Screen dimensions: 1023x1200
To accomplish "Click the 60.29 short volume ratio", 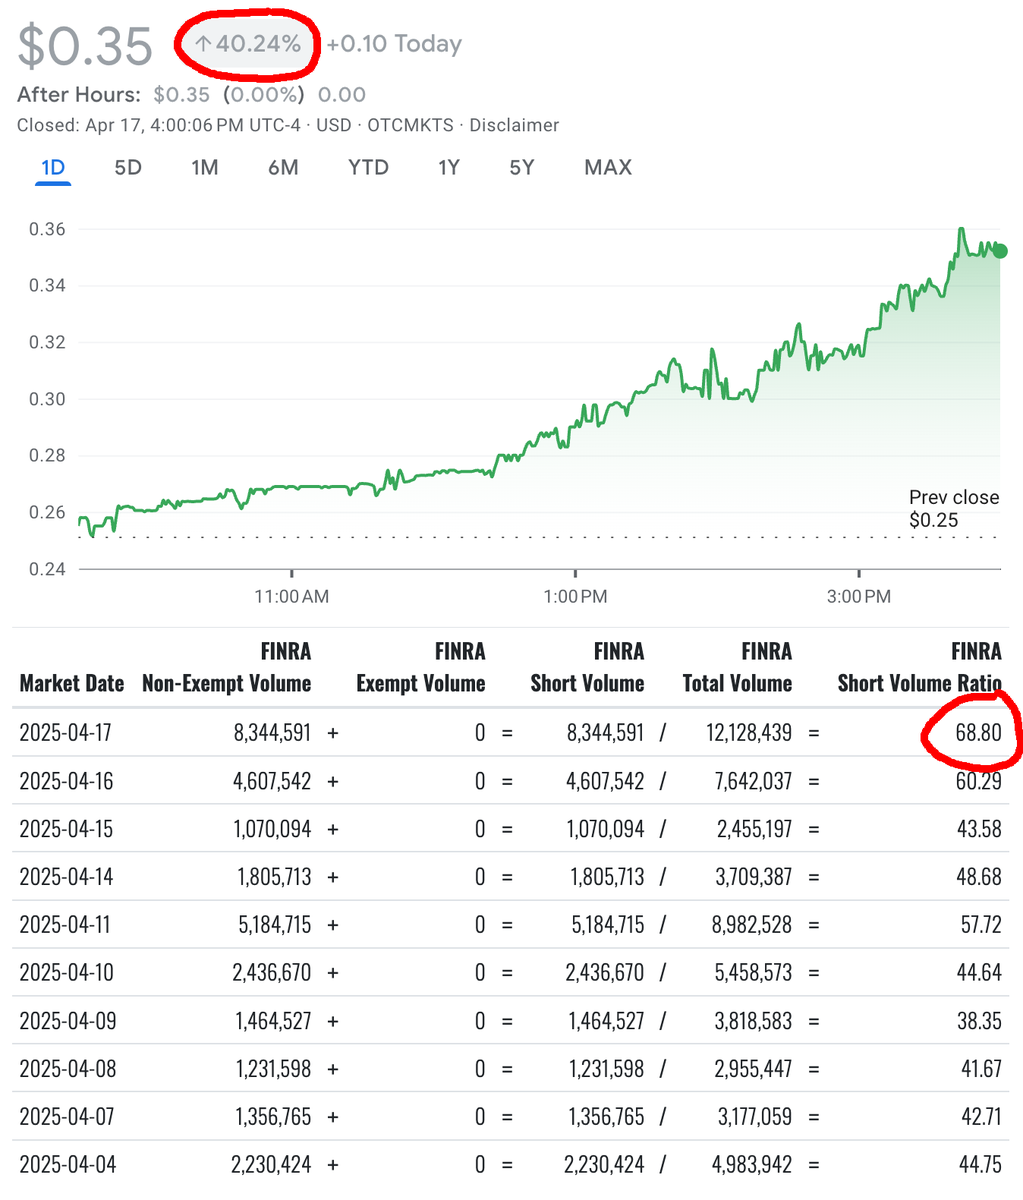I will [x=977, y=781].
